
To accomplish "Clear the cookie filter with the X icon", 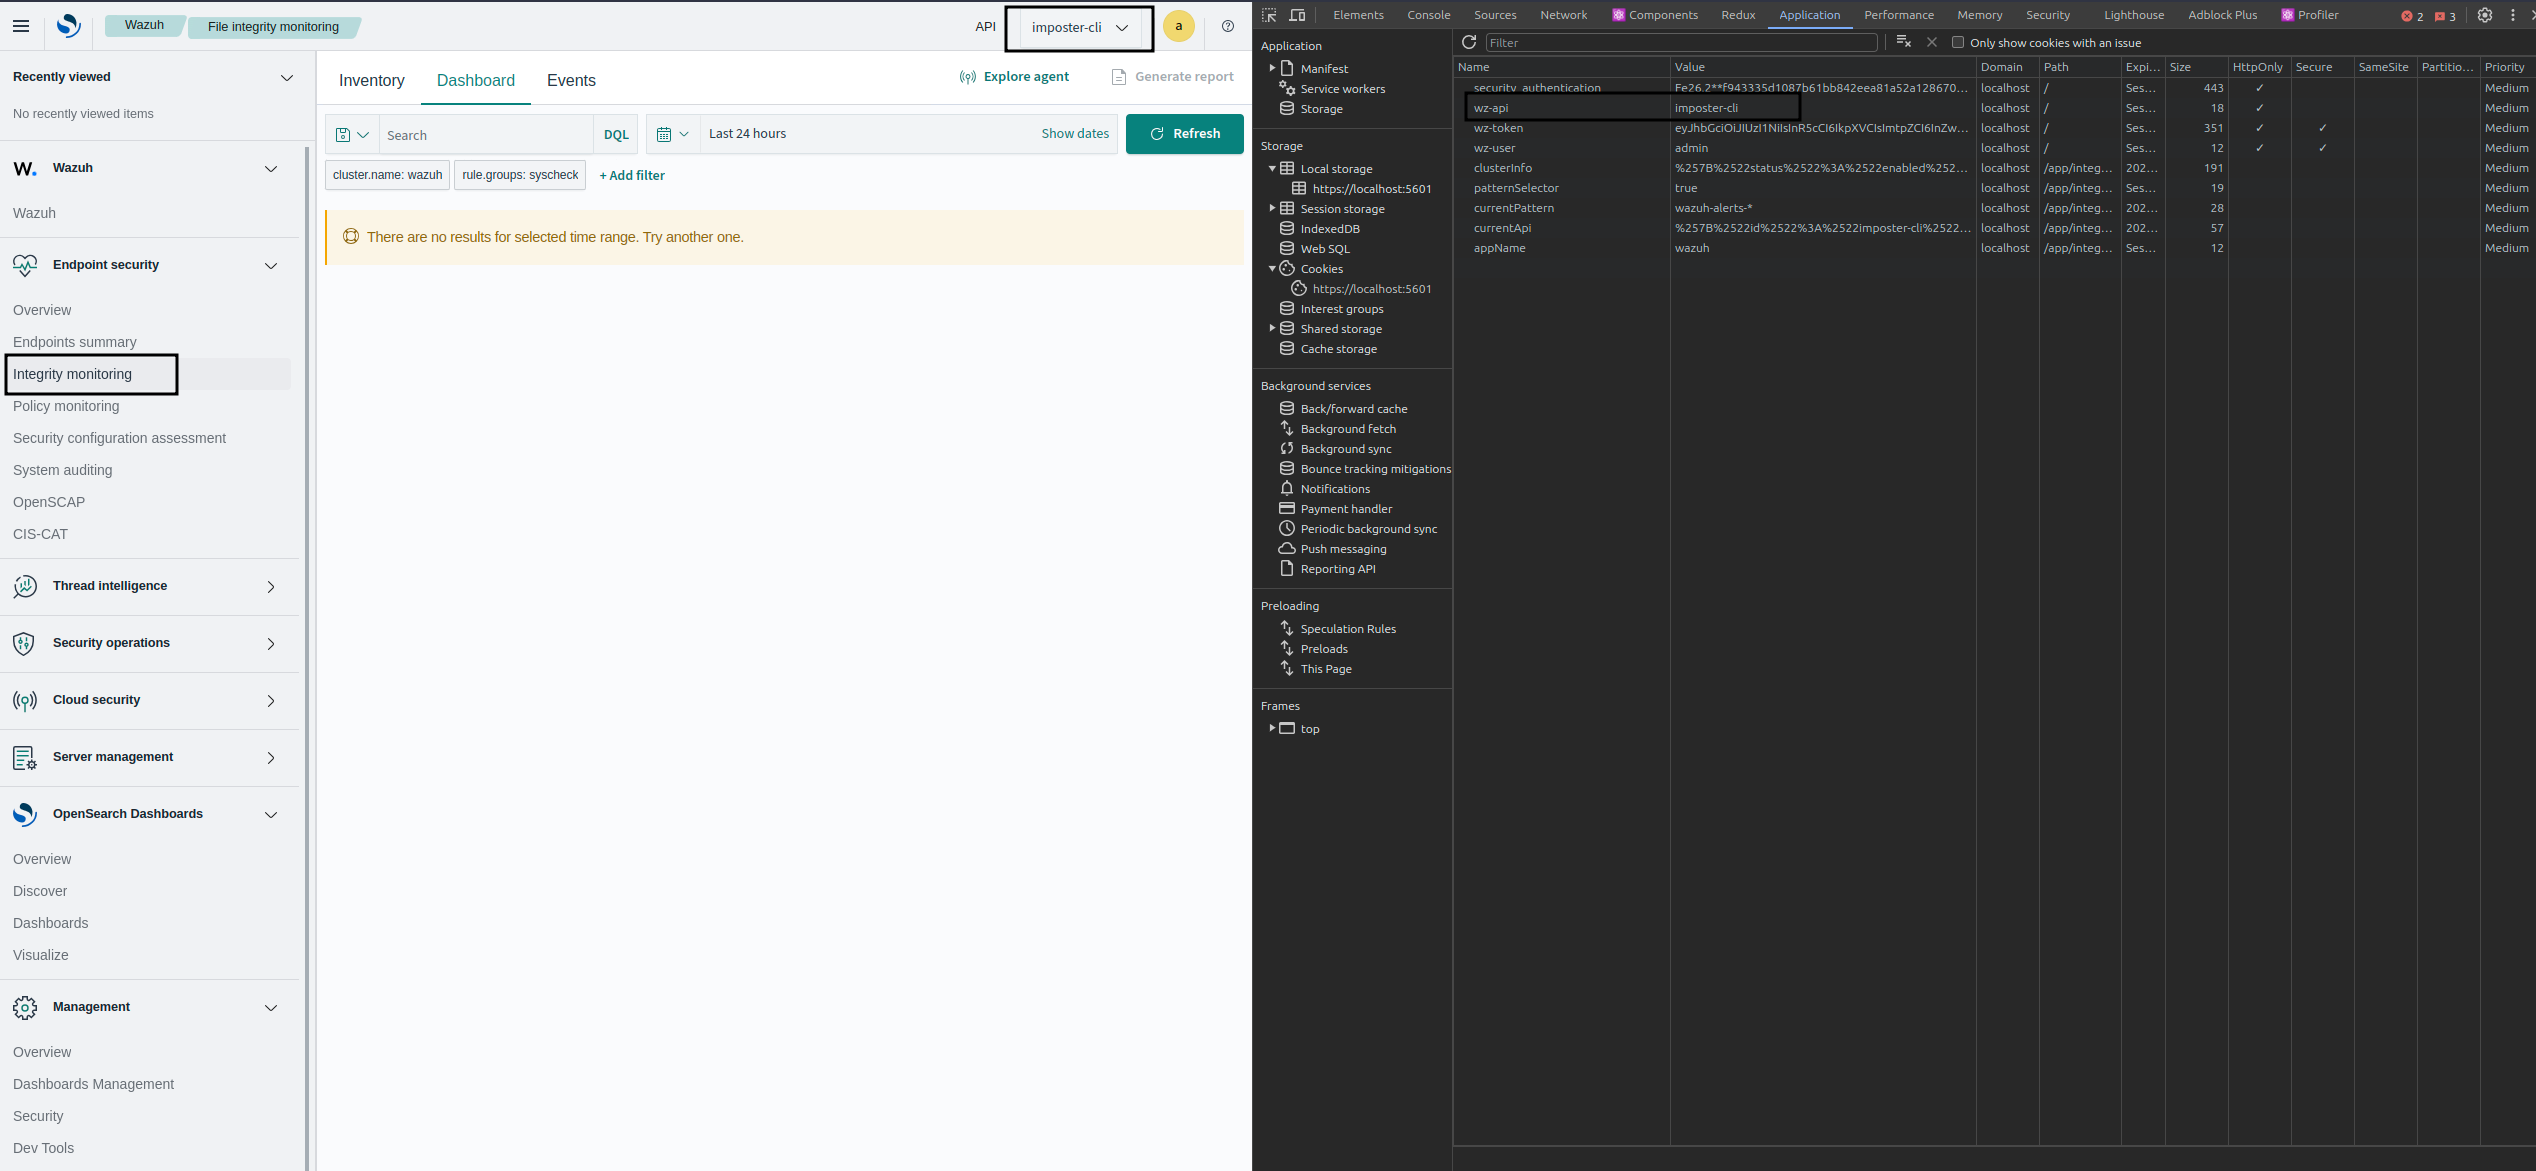I will coord(1931,42).
